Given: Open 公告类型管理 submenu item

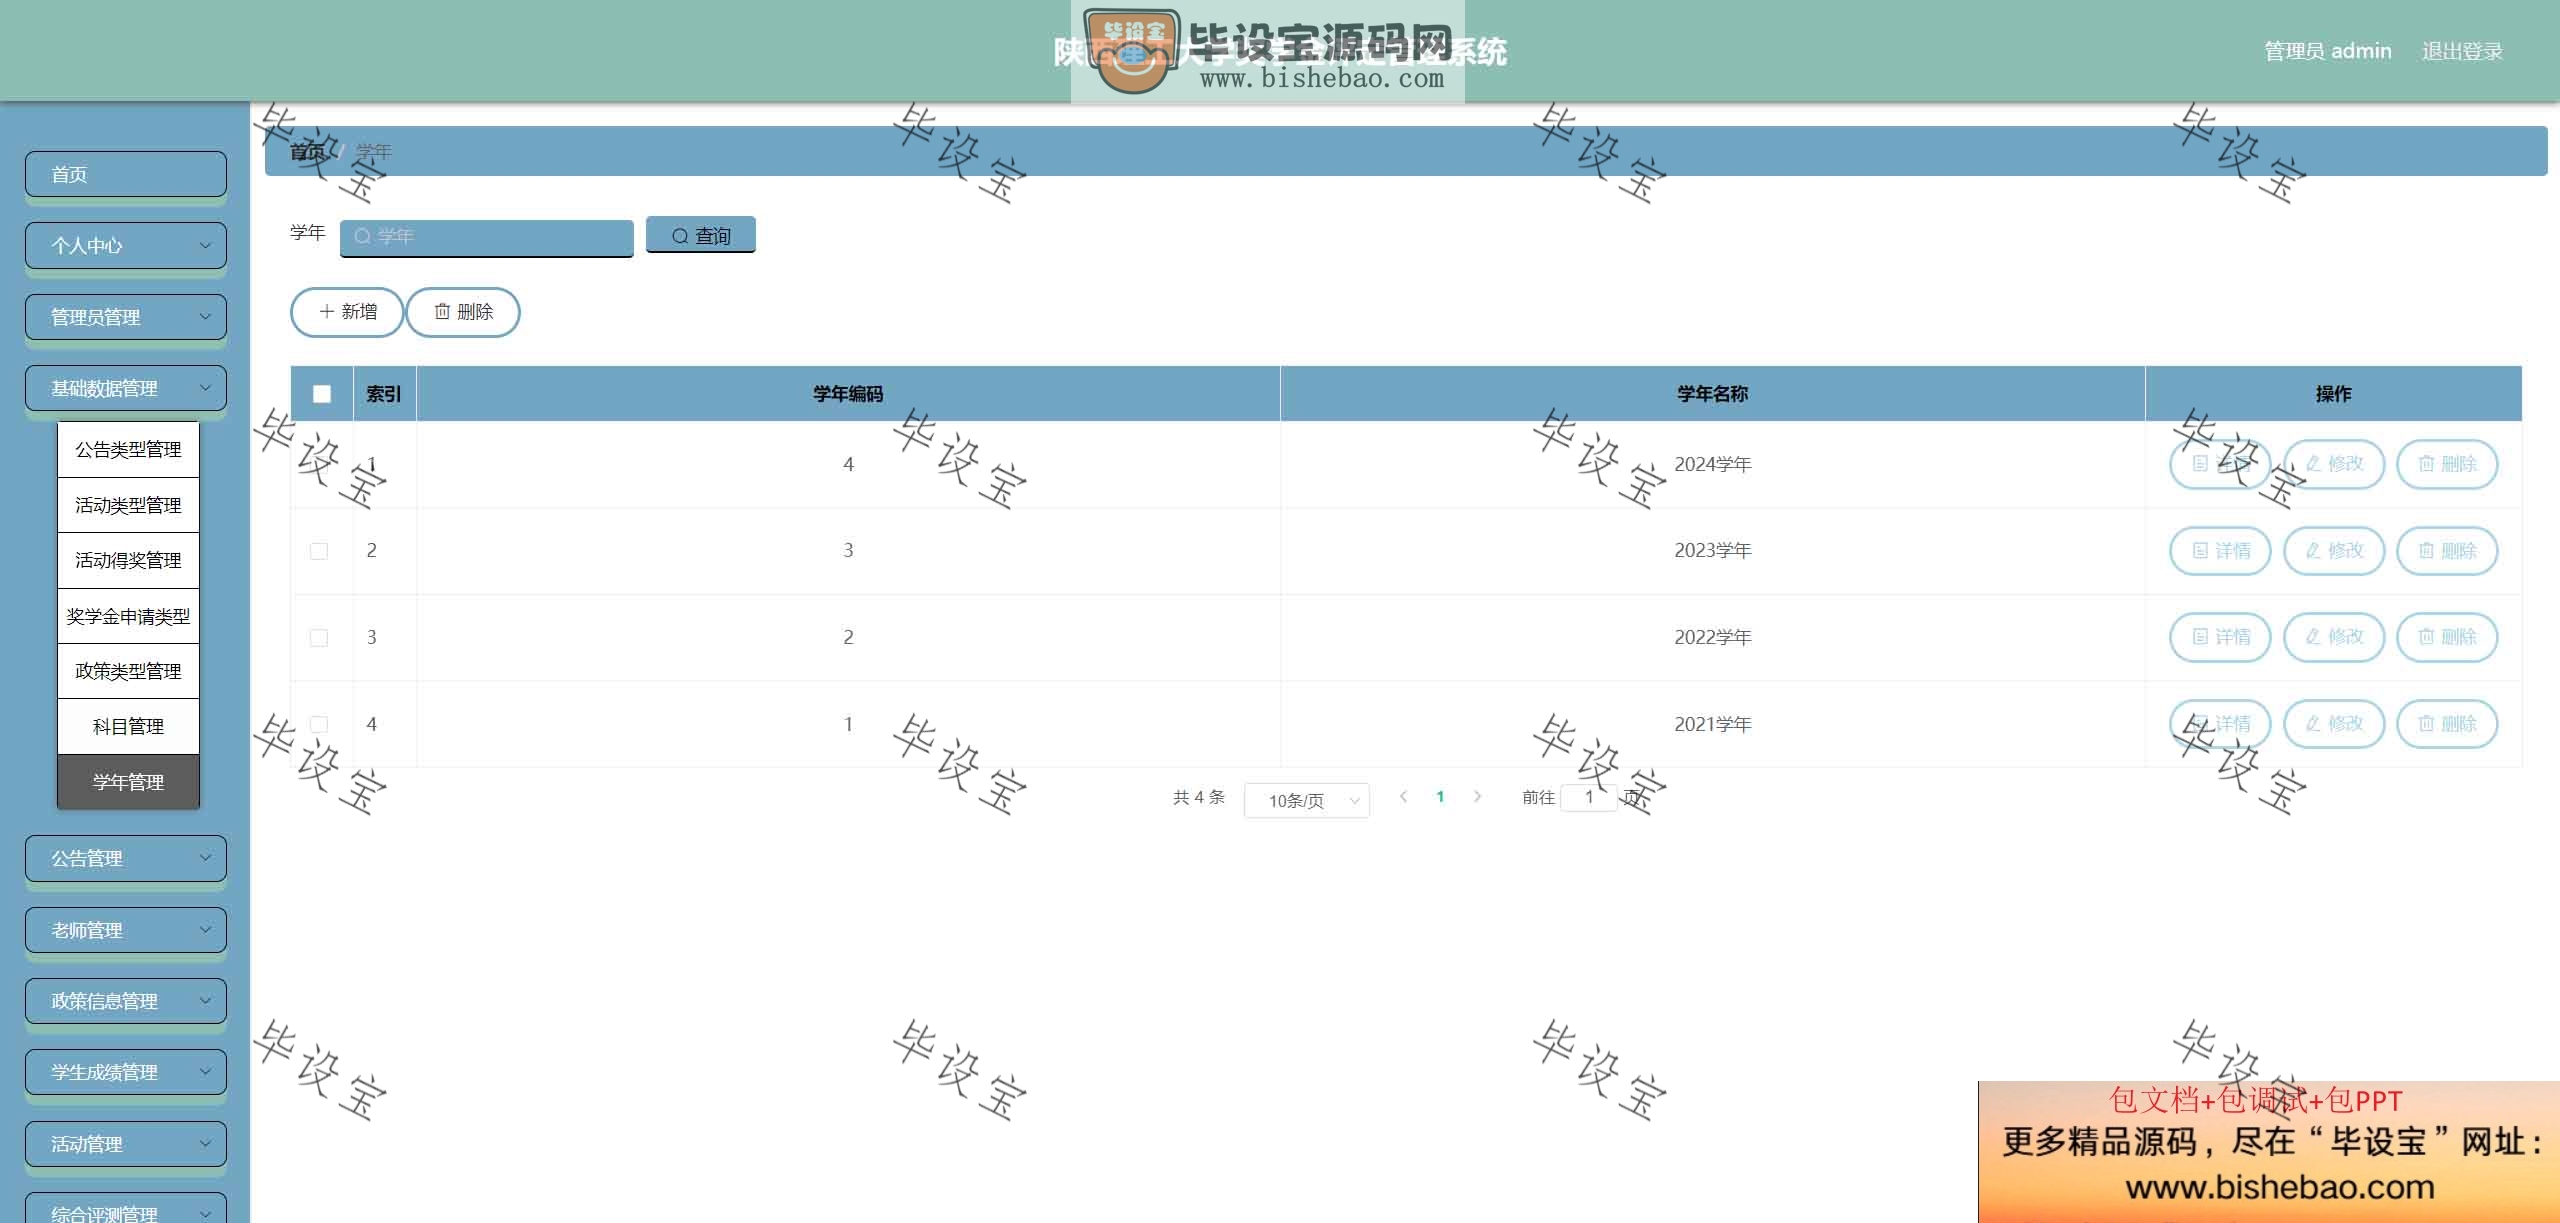Looking at the screenshot, I should pos(128,450).
